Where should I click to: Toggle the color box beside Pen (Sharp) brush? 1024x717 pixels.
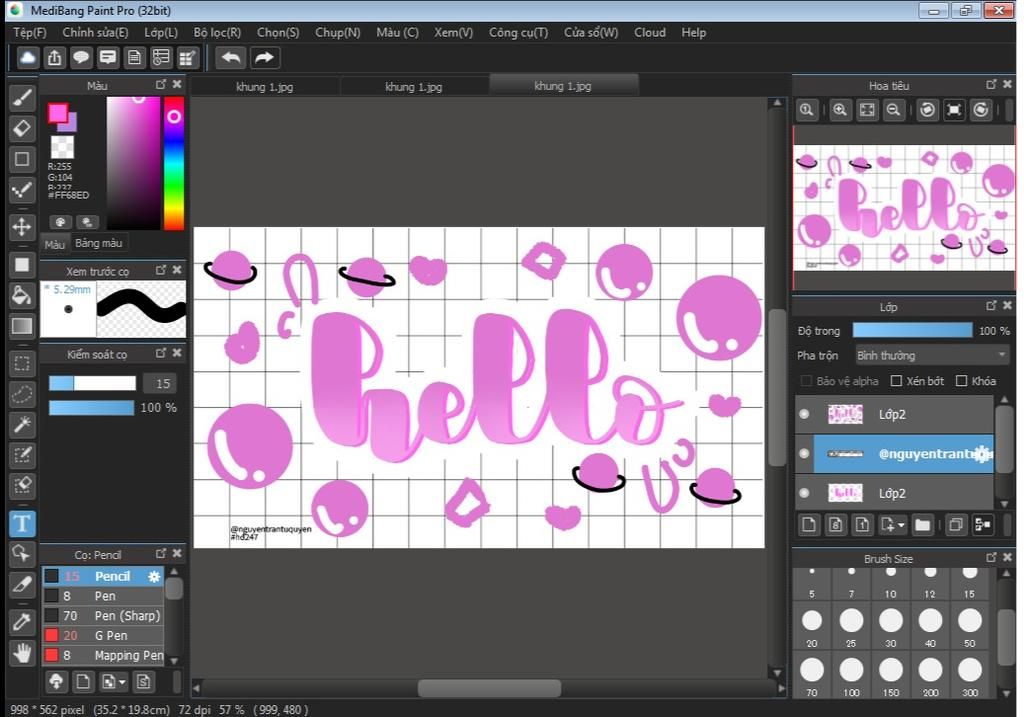tap(52, 616)
